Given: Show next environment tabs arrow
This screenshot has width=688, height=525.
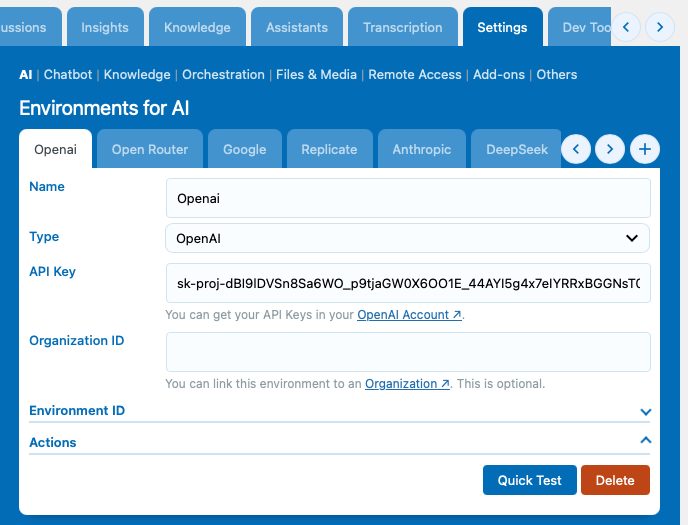Looking at the screenshot, I should point(610,149).
